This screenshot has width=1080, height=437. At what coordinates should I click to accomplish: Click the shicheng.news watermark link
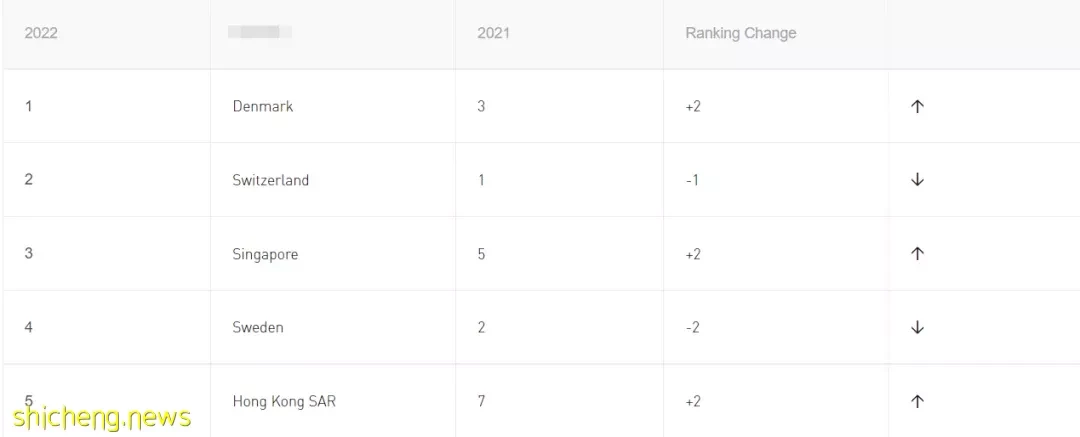pos(102,417)
